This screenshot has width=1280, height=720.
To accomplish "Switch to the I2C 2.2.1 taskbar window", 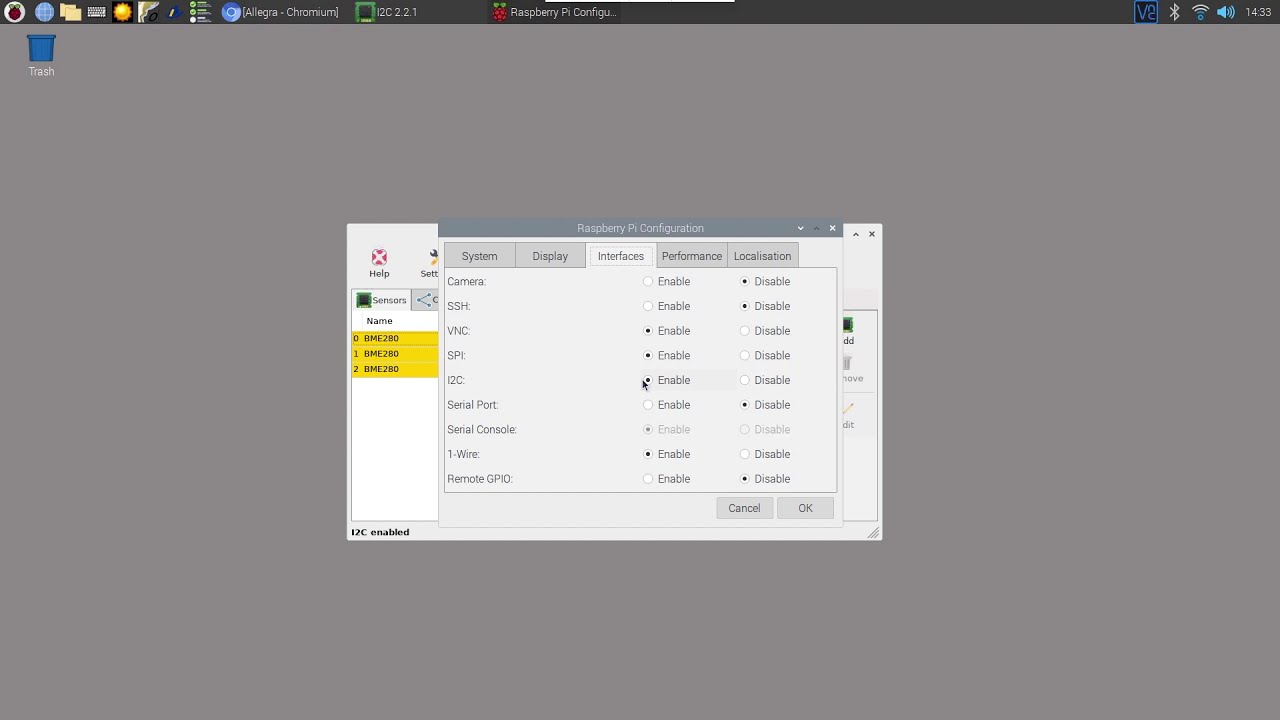I will (388, 12).
